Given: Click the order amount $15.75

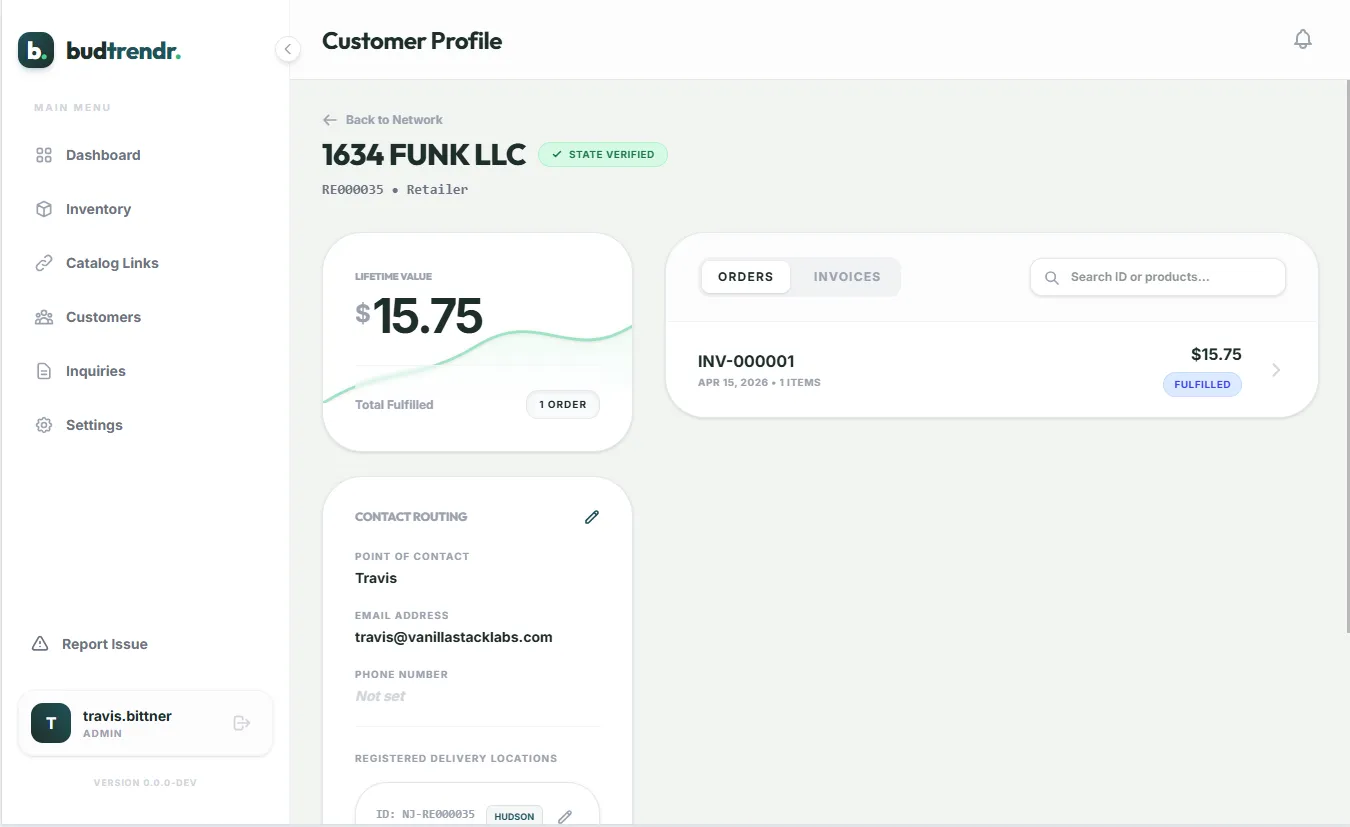Looking at the screenshot, I should coord(1216,354).
